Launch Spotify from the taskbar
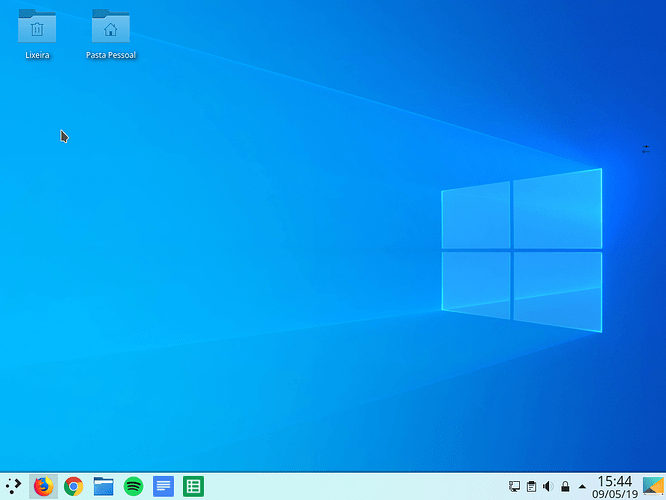The height and width of the screenshot is (500, 666). click(133, 486)
